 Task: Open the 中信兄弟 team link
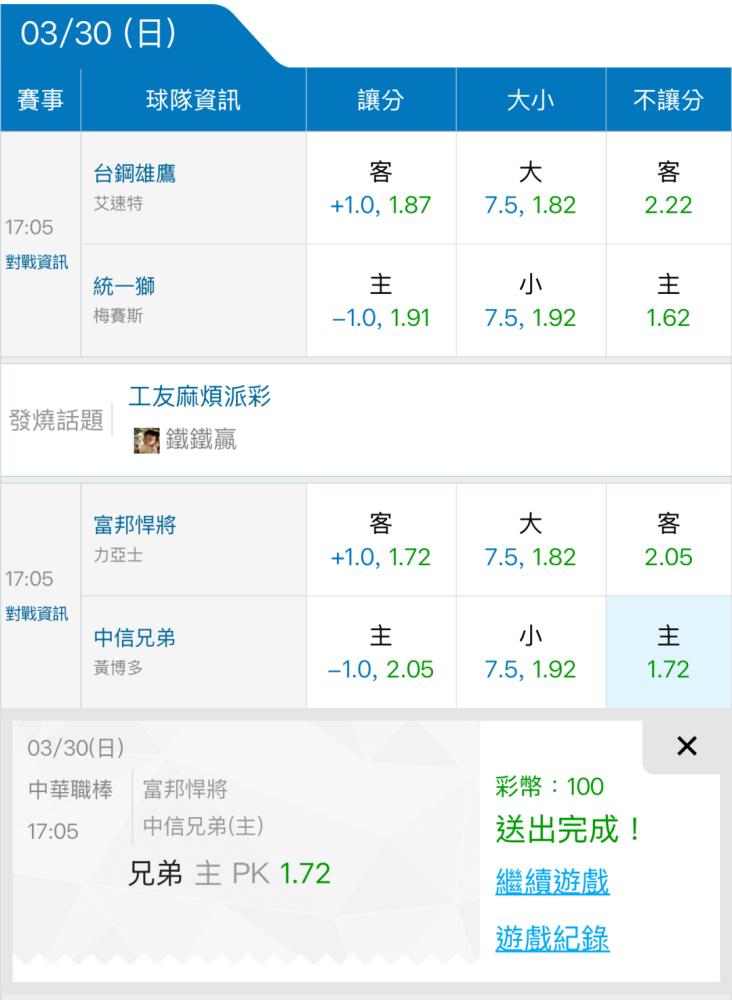pos(135,638)
